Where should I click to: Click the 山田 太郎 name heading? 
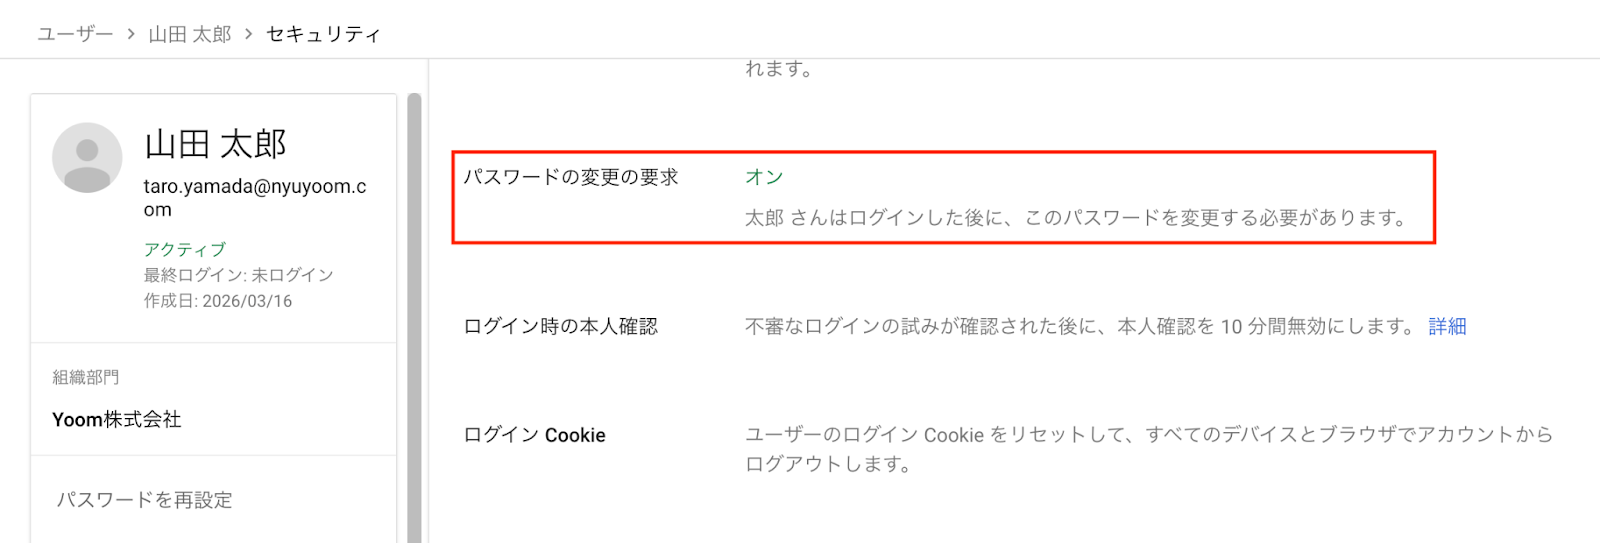click(x=216, y=144)
